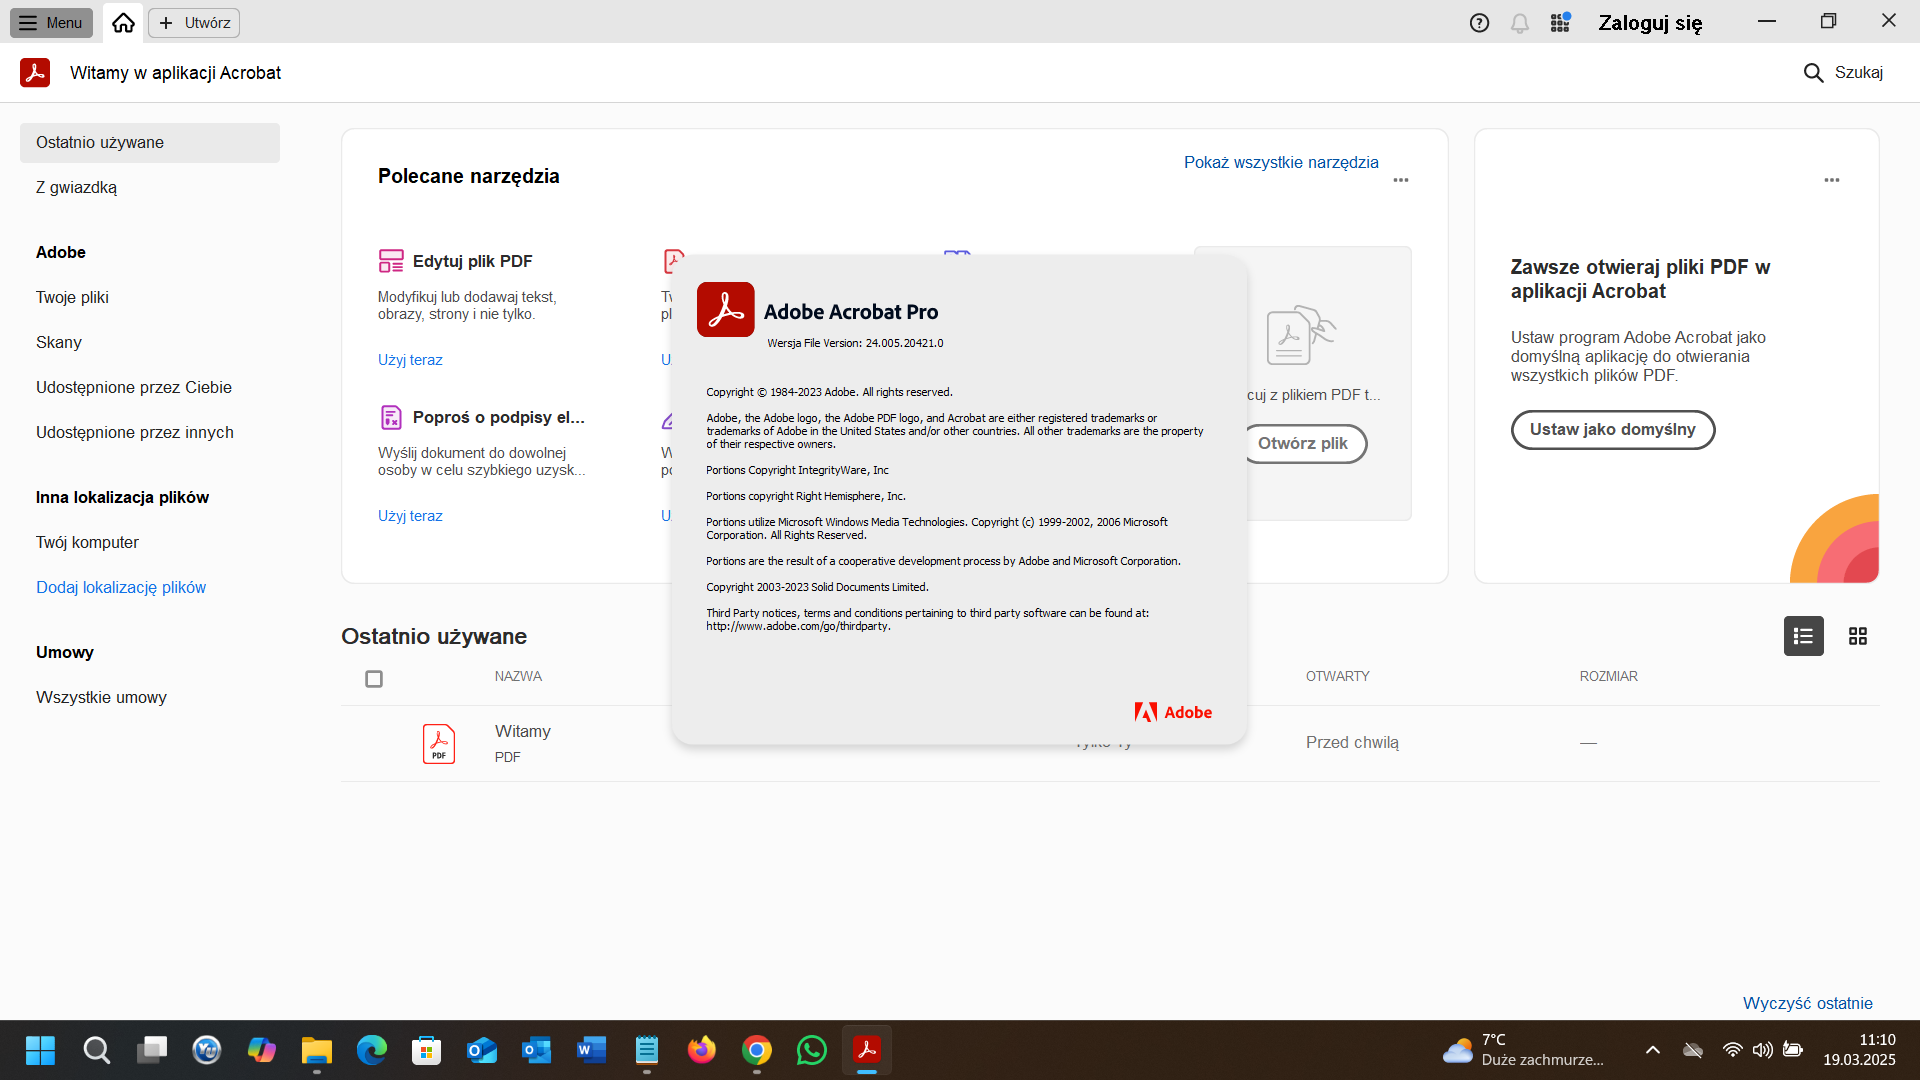The width and height of the screenshot is (1920, 1080).
Task: Open the Adobe apps grid icon
Action: [x=1560, y=23]
